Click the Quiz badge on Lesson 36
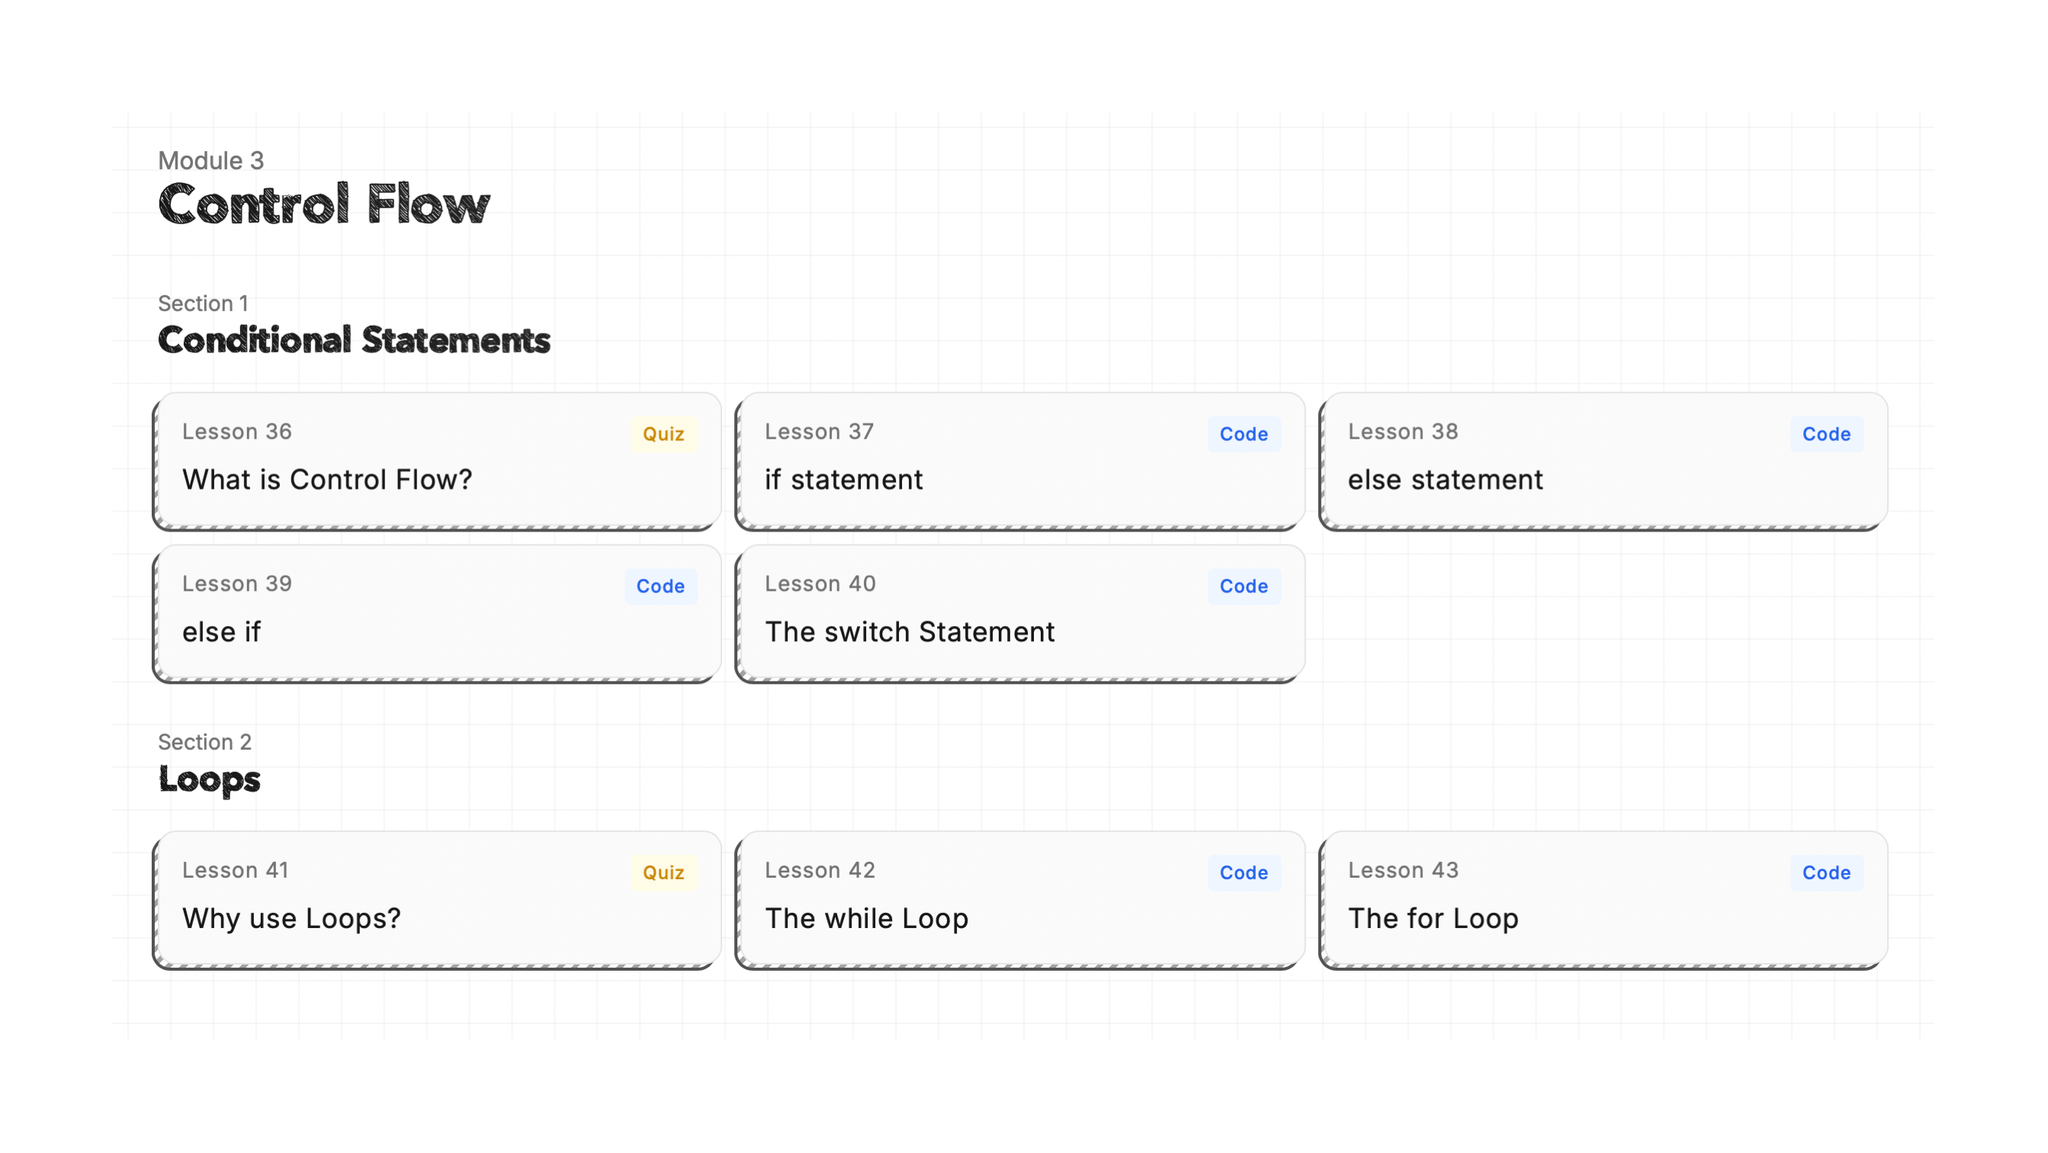The height and width of the screenshot is (1153, 2048). coord(662,434)
